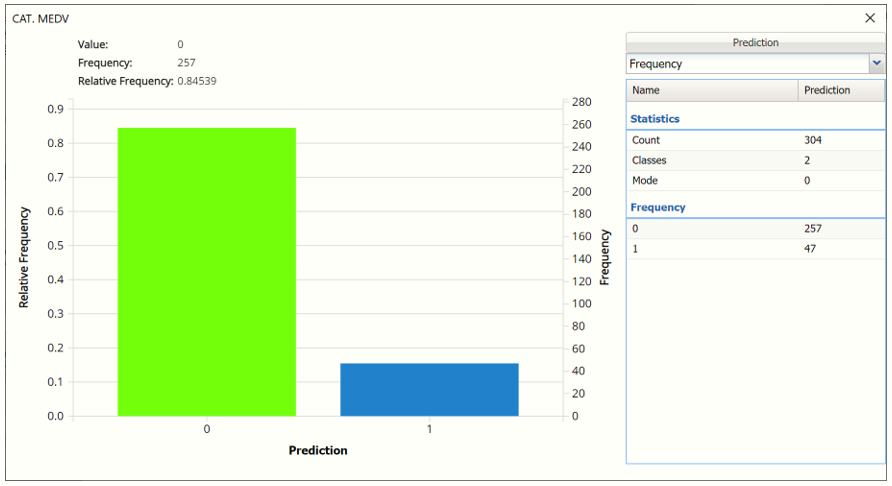Click the Frequency combo box field
Viewport: 892px width, 486px height.
coord(745,63)
